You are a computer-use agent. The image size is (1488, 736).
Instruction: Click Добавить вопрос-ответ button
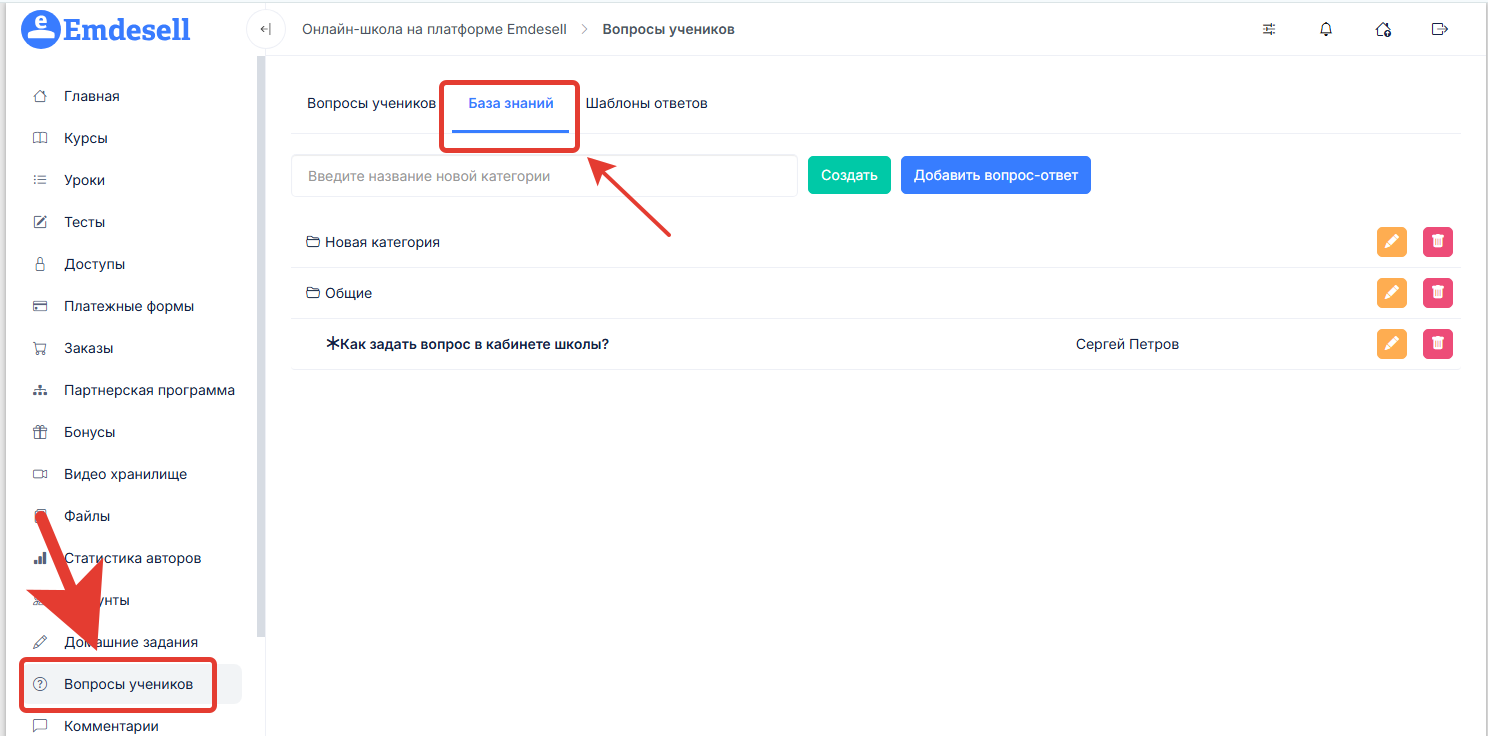tap(995, 175)
